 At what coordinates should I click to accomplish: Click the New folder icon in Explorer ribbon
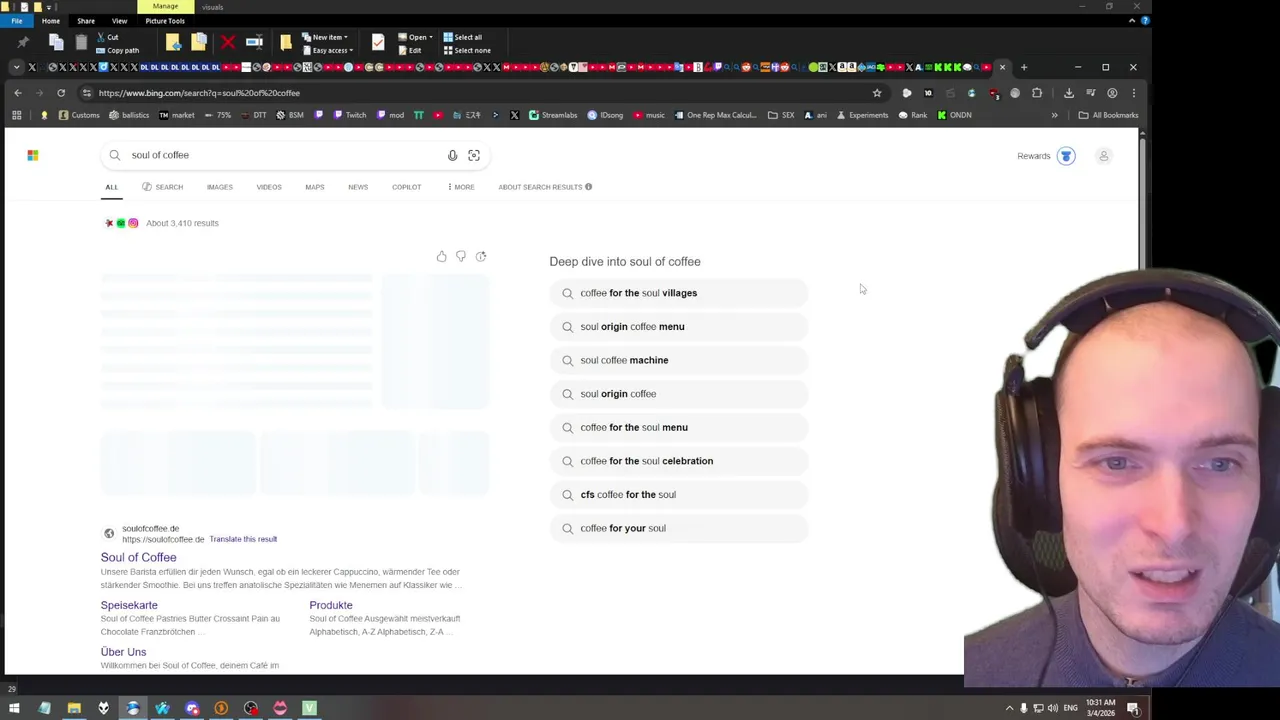(286, 42)
